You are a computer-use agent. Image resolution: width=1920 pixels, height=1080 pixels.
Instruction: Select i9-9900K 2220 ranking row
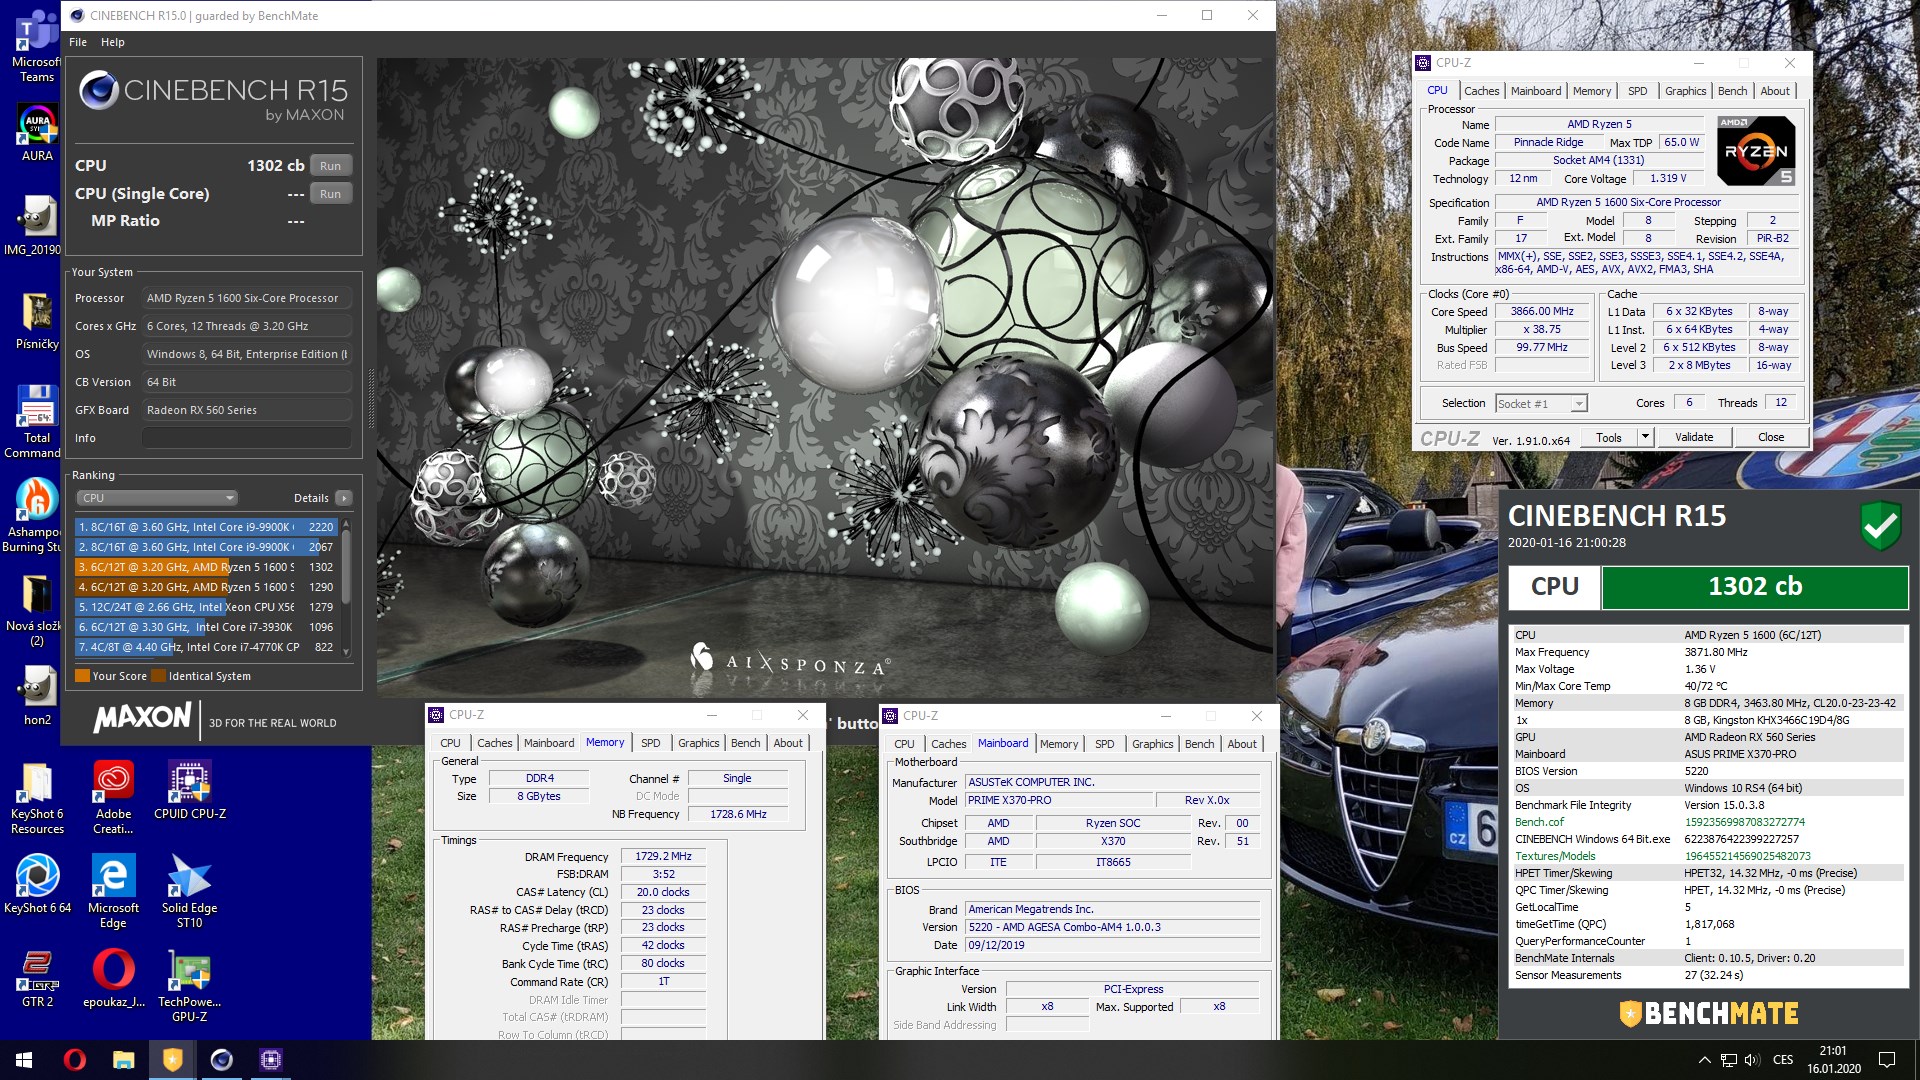coord(207,527)
